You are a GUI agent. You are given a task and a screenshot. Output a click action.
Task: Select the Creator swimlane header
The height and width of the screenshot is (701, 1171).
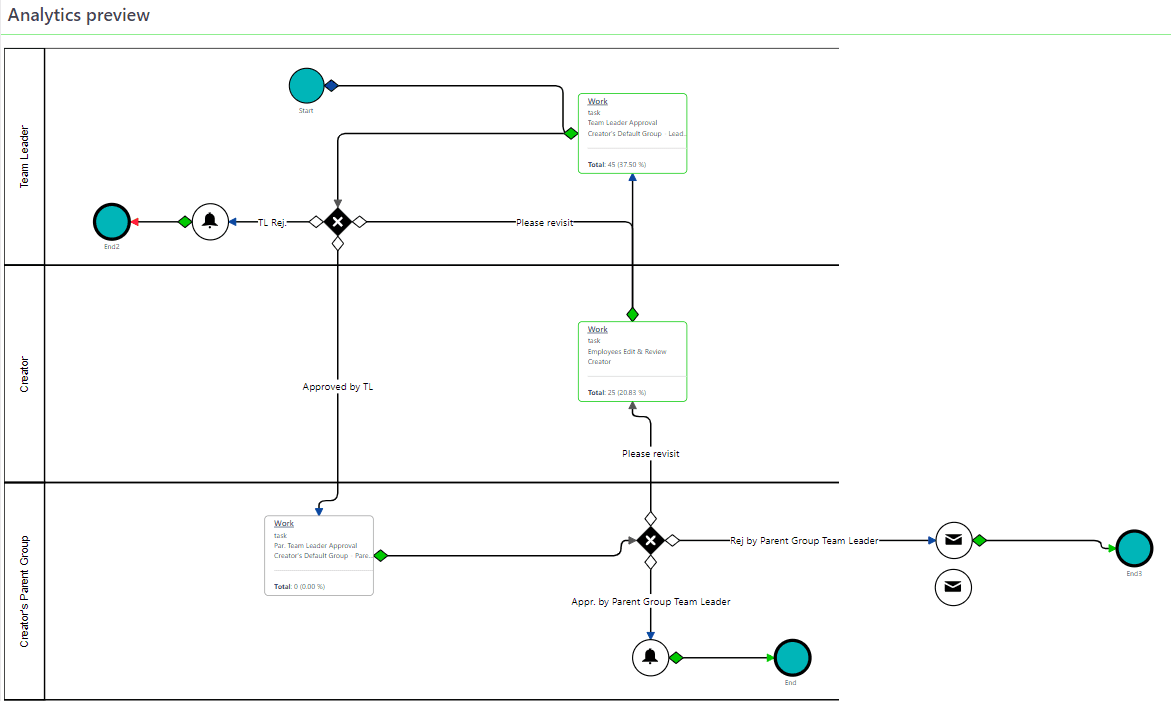25,373
